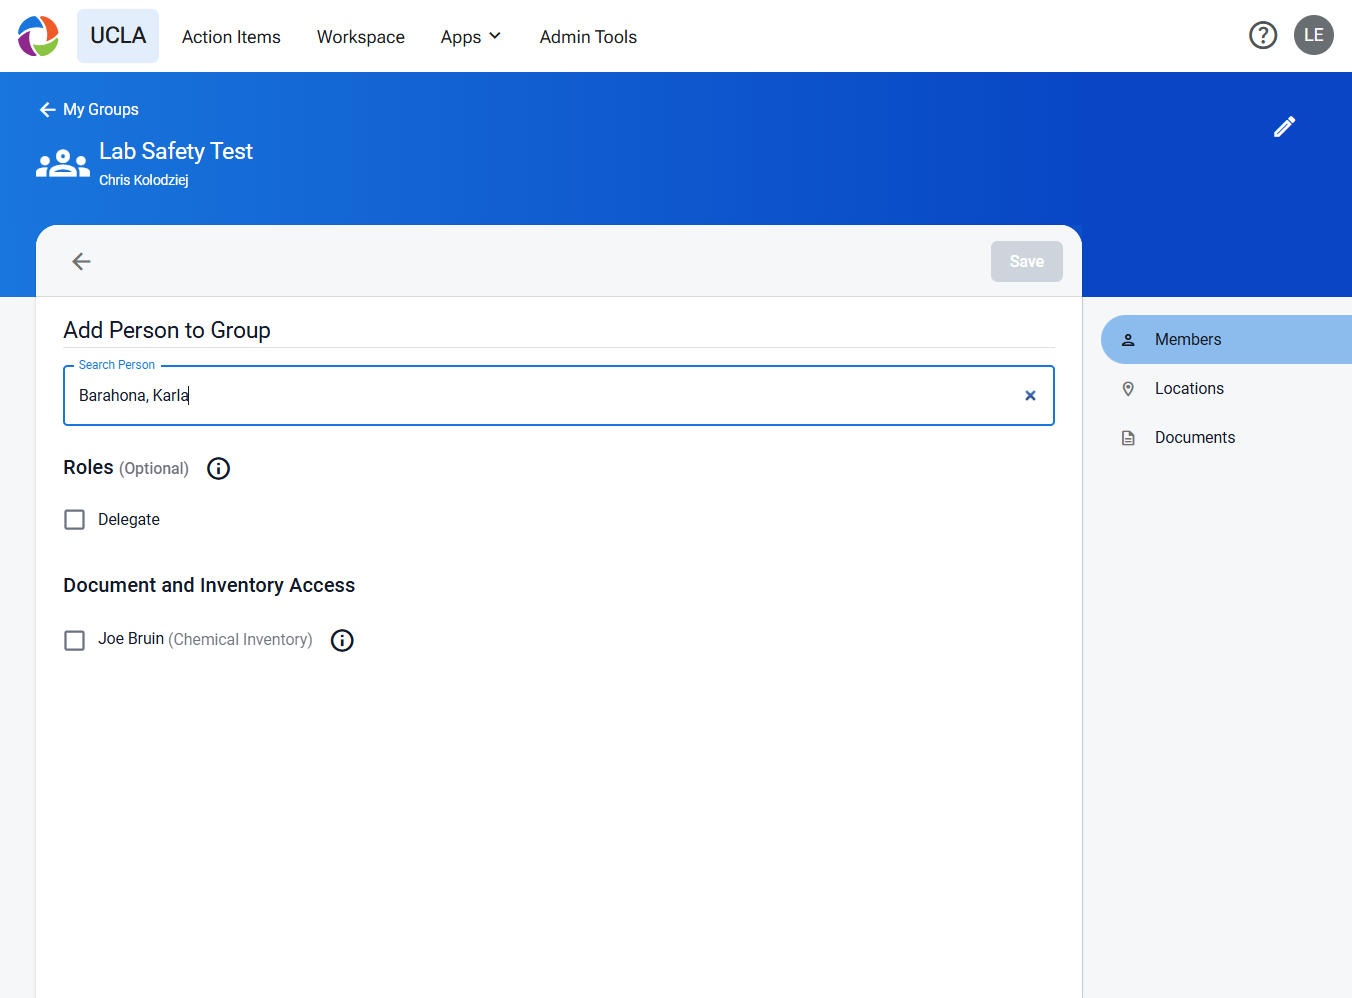The width and height of the screenshot is (1352, 998).
Task: Open Admin Tools in top navigation
Action: tap(588, 37)
